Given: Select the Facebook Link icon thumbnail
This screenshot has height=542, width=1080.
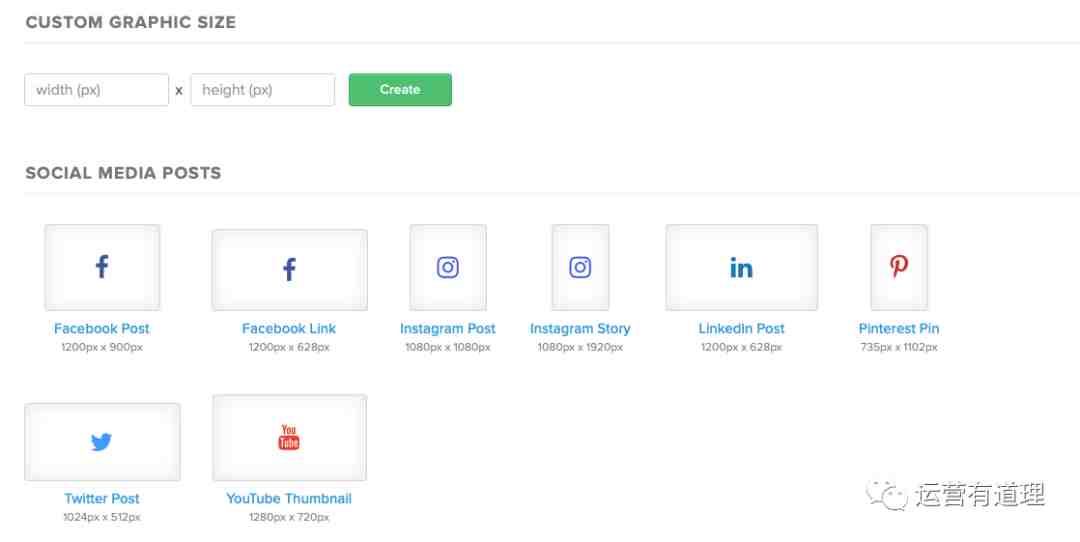Looking at the screenshot, I should [289, 269].
